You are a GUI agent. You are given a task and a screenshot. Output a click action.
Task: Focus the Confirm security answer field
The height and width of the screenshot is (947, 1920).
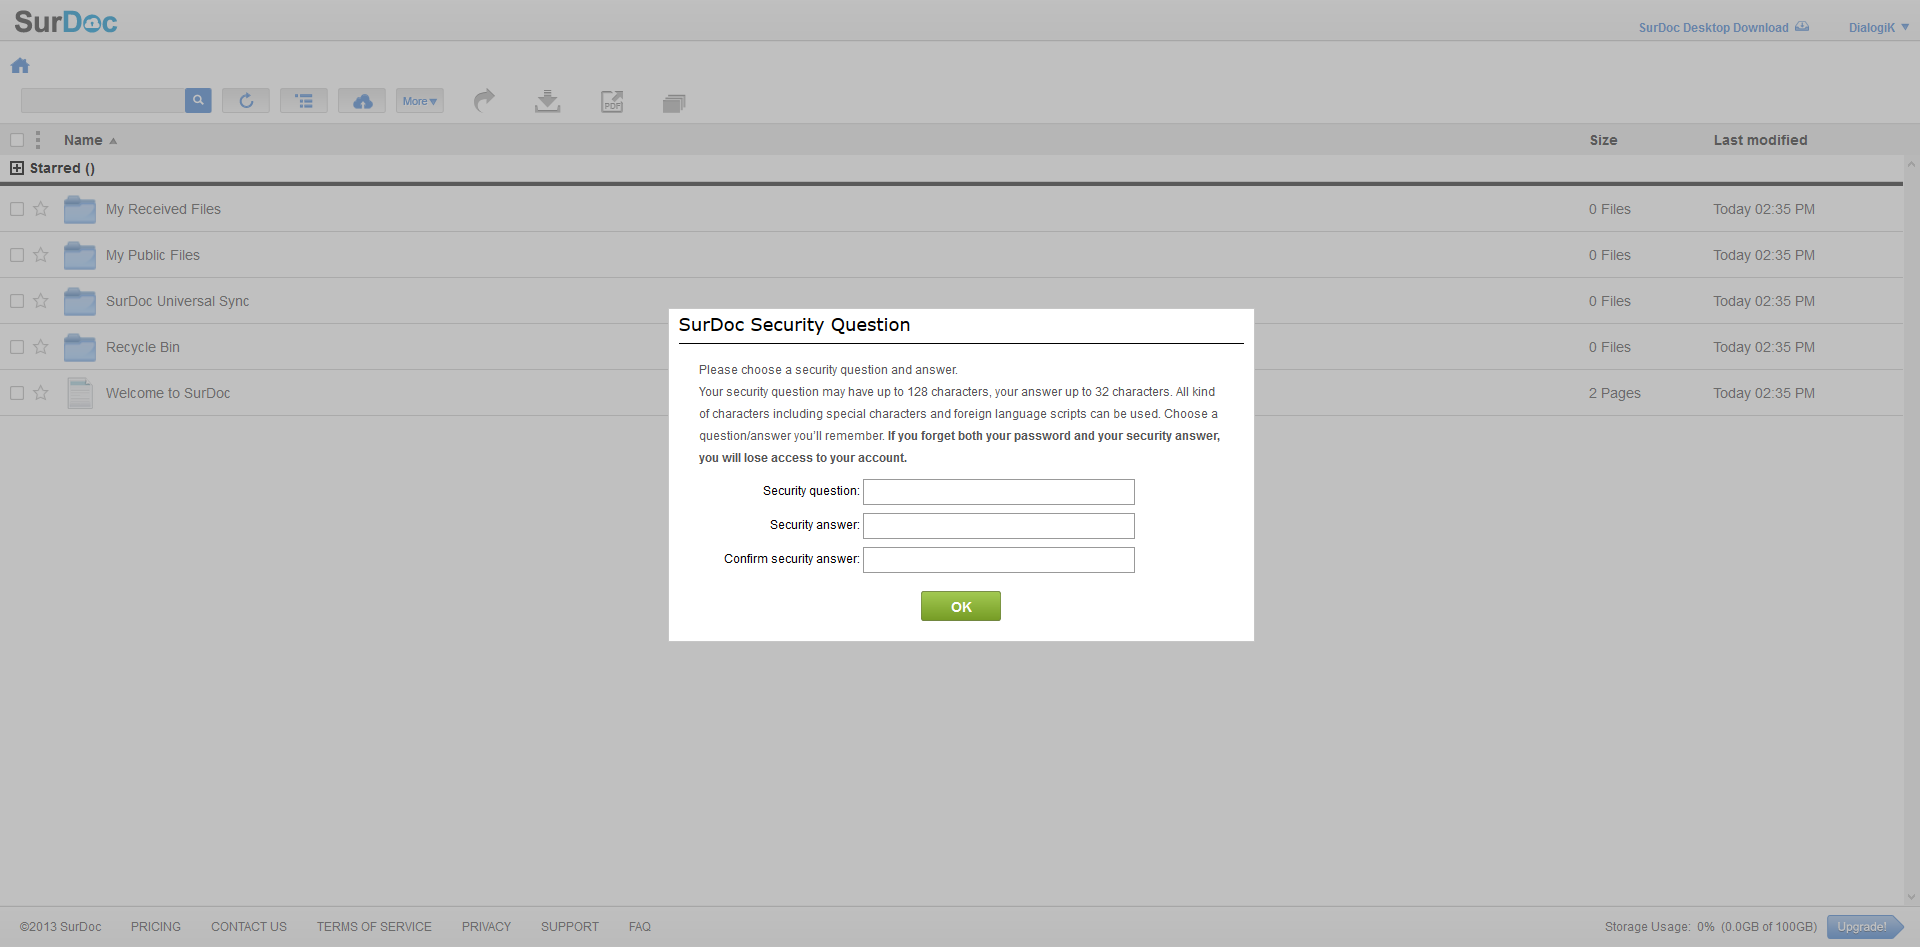tap(998, 560)
